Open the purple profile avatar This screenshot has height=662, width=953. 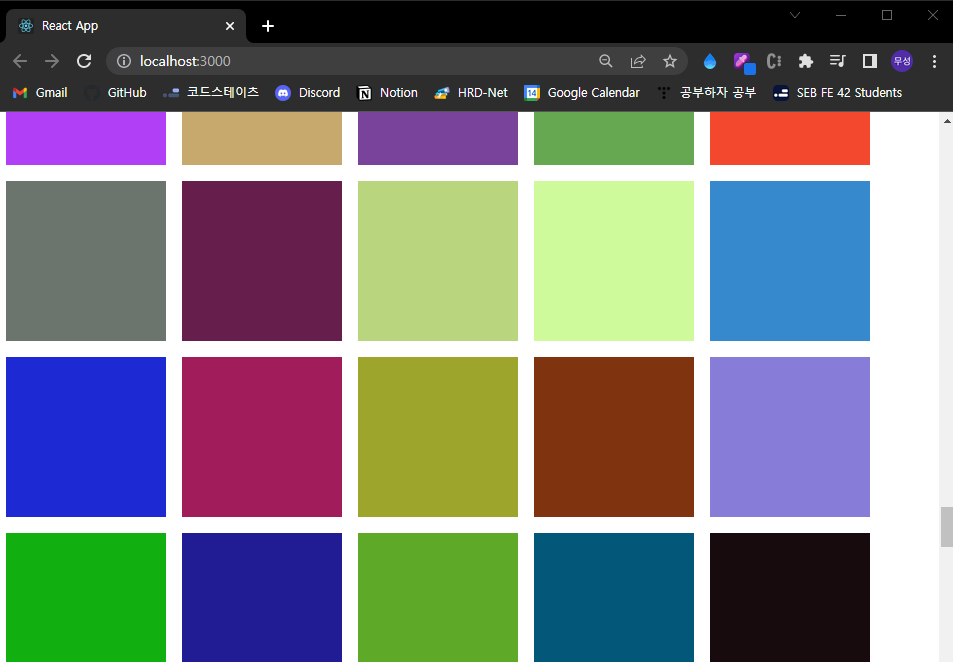(x=902, y=61)
